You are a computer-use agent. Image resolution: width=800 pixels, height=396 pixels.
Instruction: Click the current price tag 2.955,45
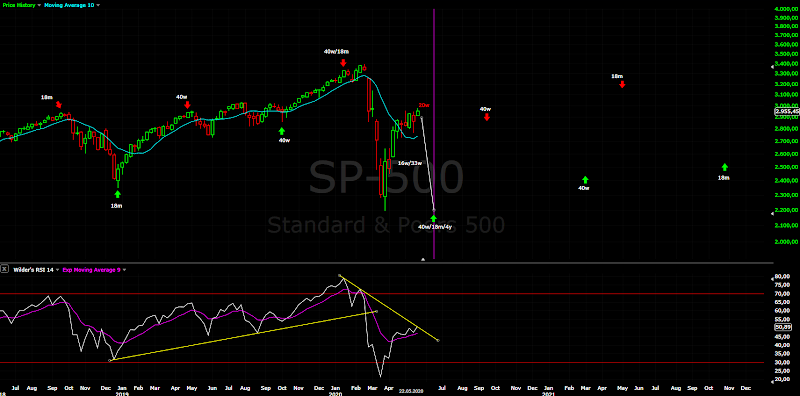(x=787, y=111)
